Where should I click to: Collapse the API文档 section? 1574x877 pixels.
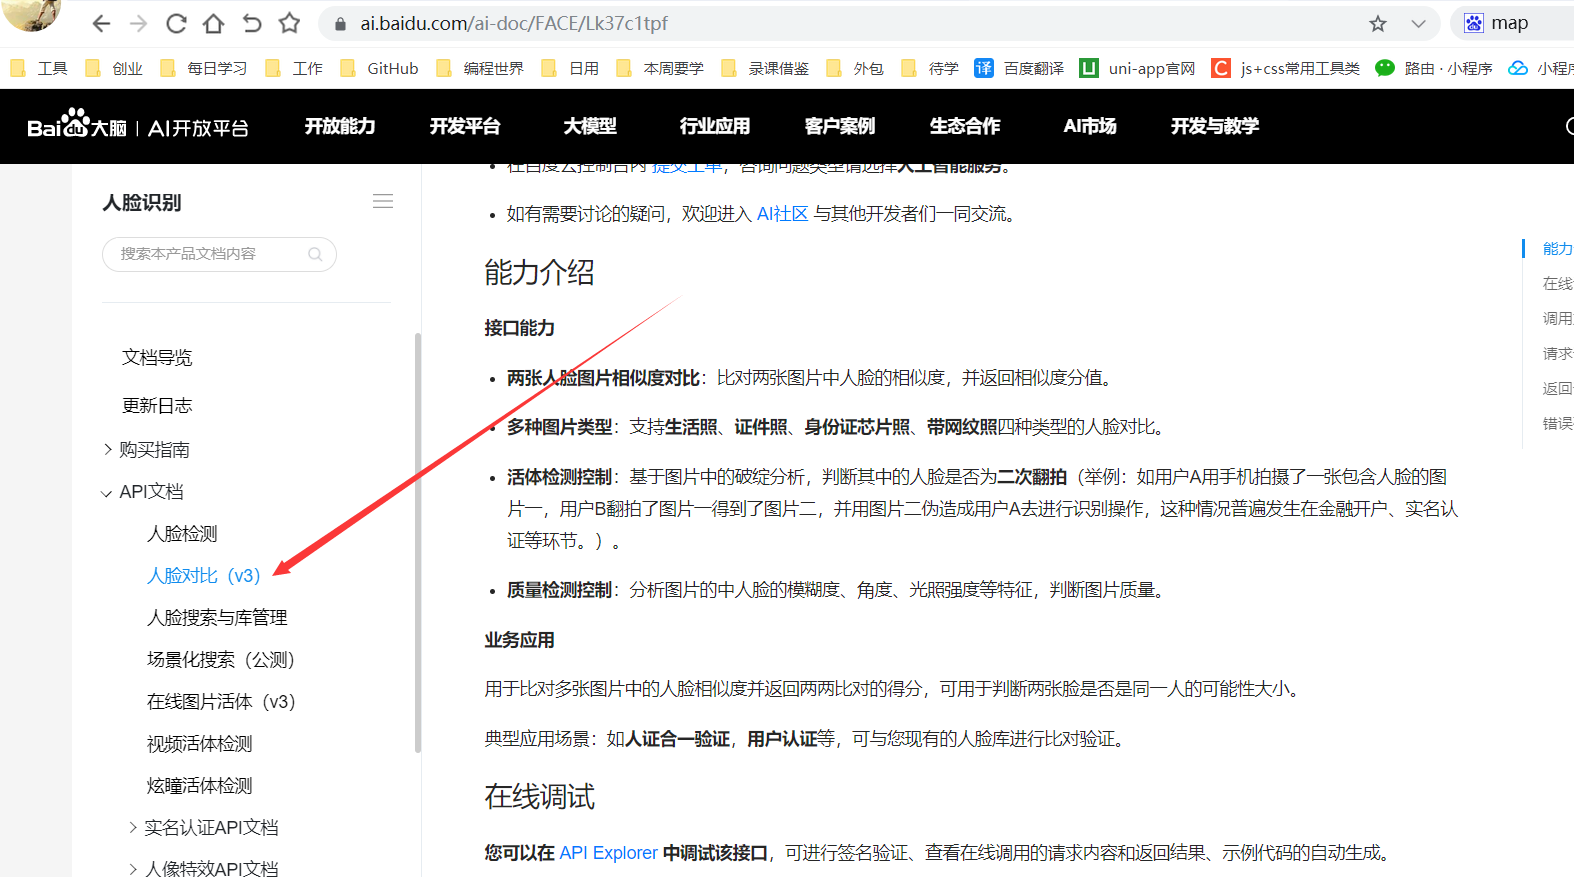[143, 492]
